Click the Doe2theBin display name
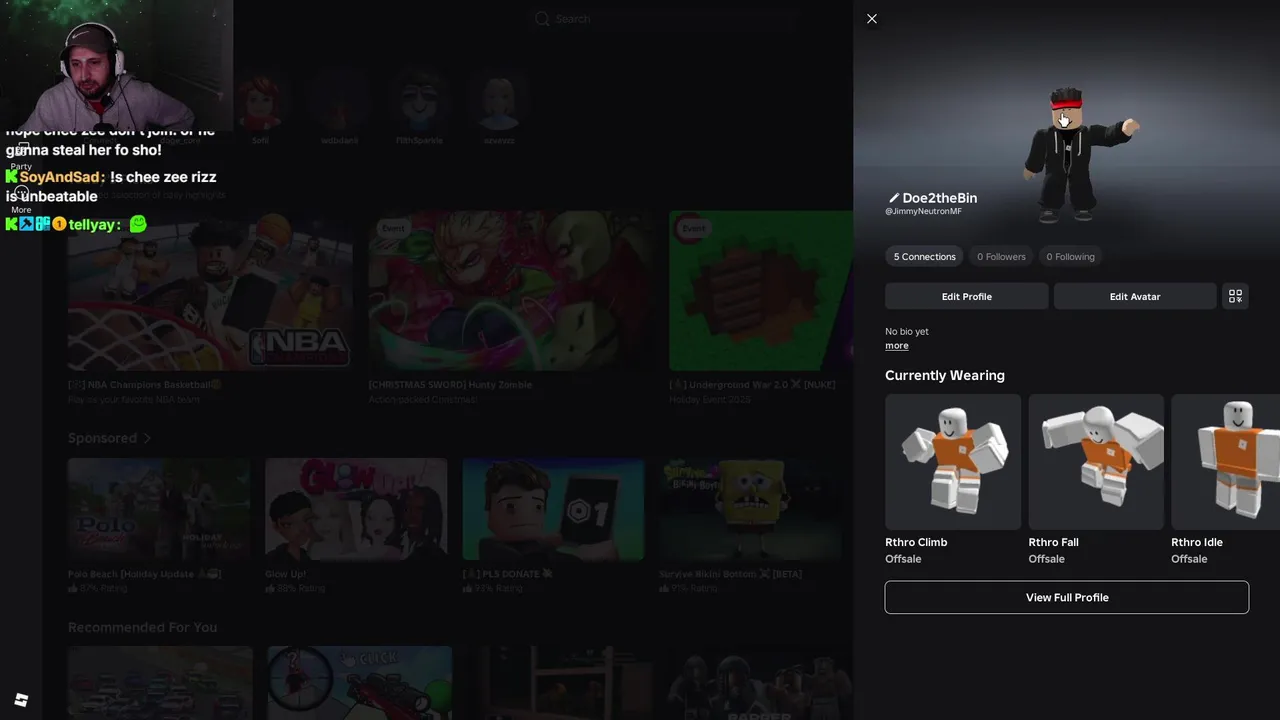 pyautogui.click(x=940, y=198)
